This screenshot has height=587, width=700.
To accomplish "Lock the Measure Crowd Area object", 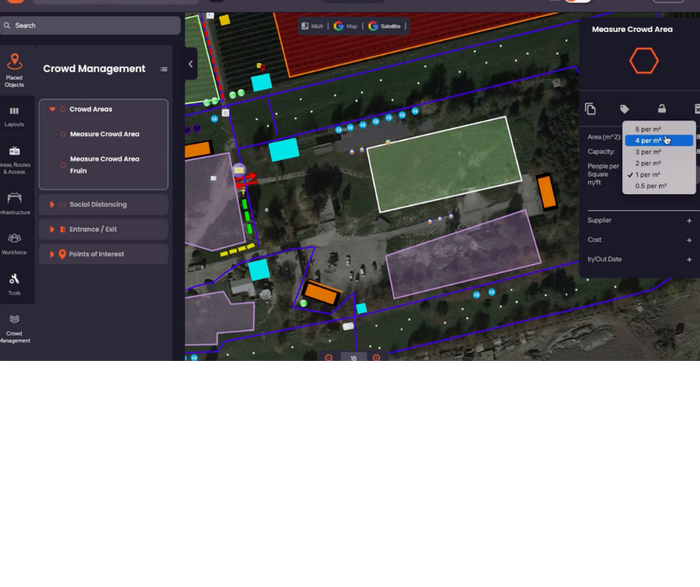I will point(661,109).
